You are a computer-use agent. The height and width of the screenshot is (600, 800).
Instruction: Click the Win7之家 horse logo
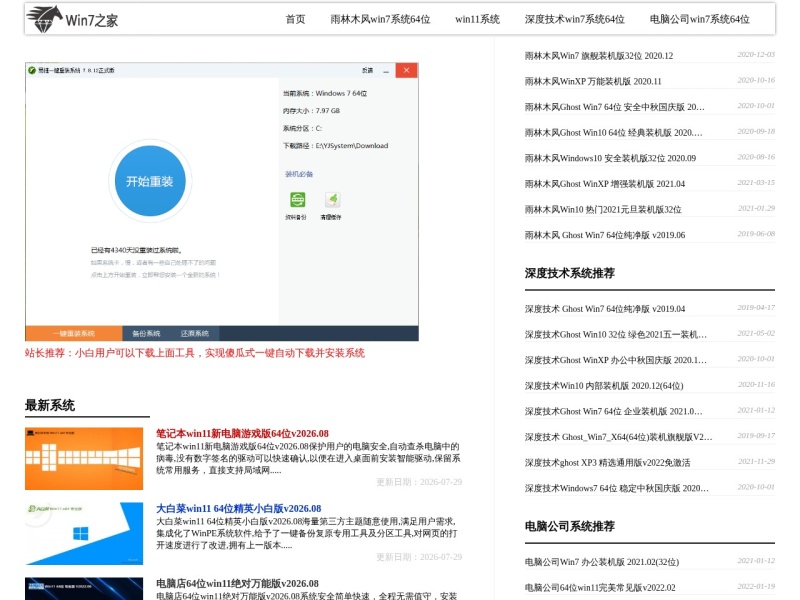coord(72,19)
